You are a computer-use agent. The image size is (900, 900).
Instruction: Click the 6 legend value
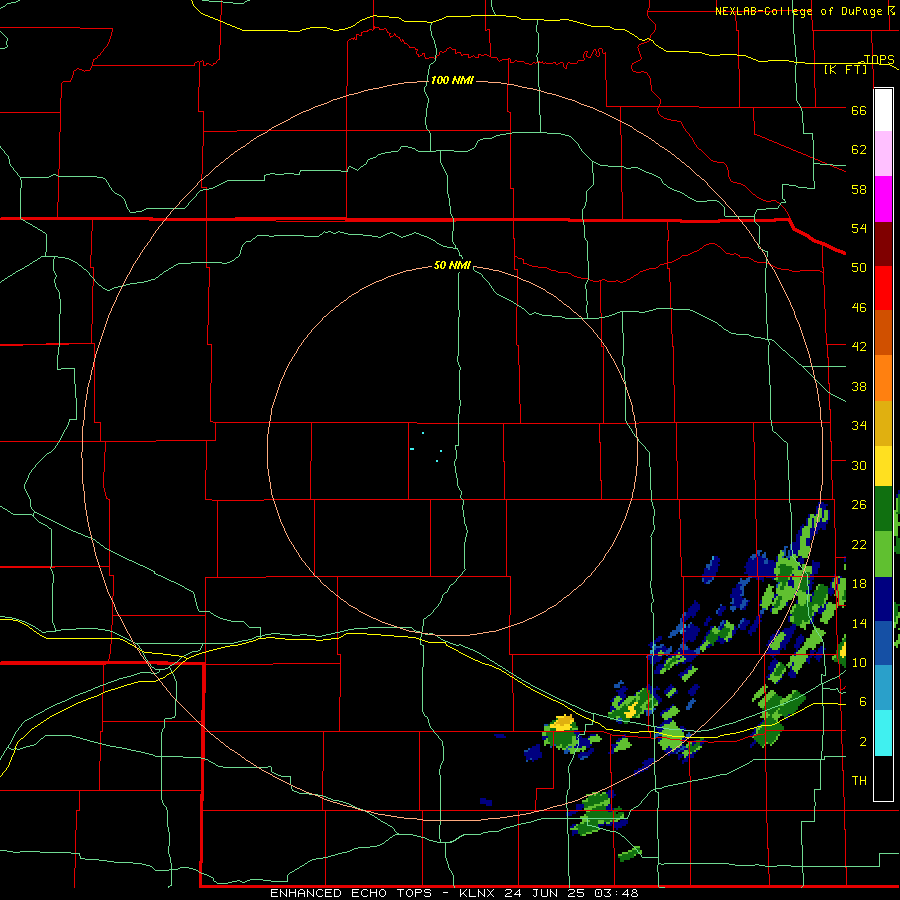863,702
